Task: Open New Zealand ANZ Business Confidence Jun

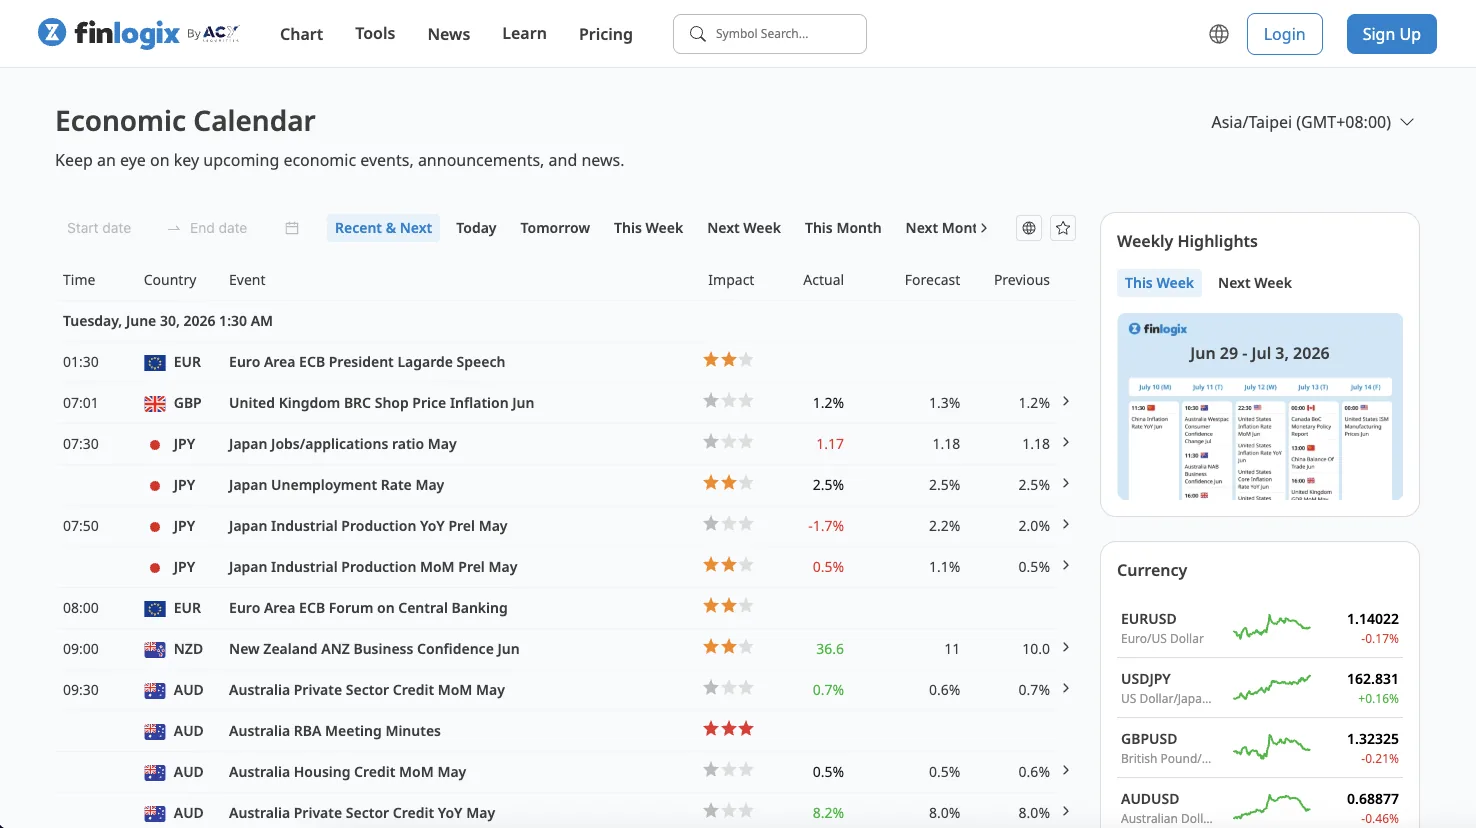Action: coord(374,649)
